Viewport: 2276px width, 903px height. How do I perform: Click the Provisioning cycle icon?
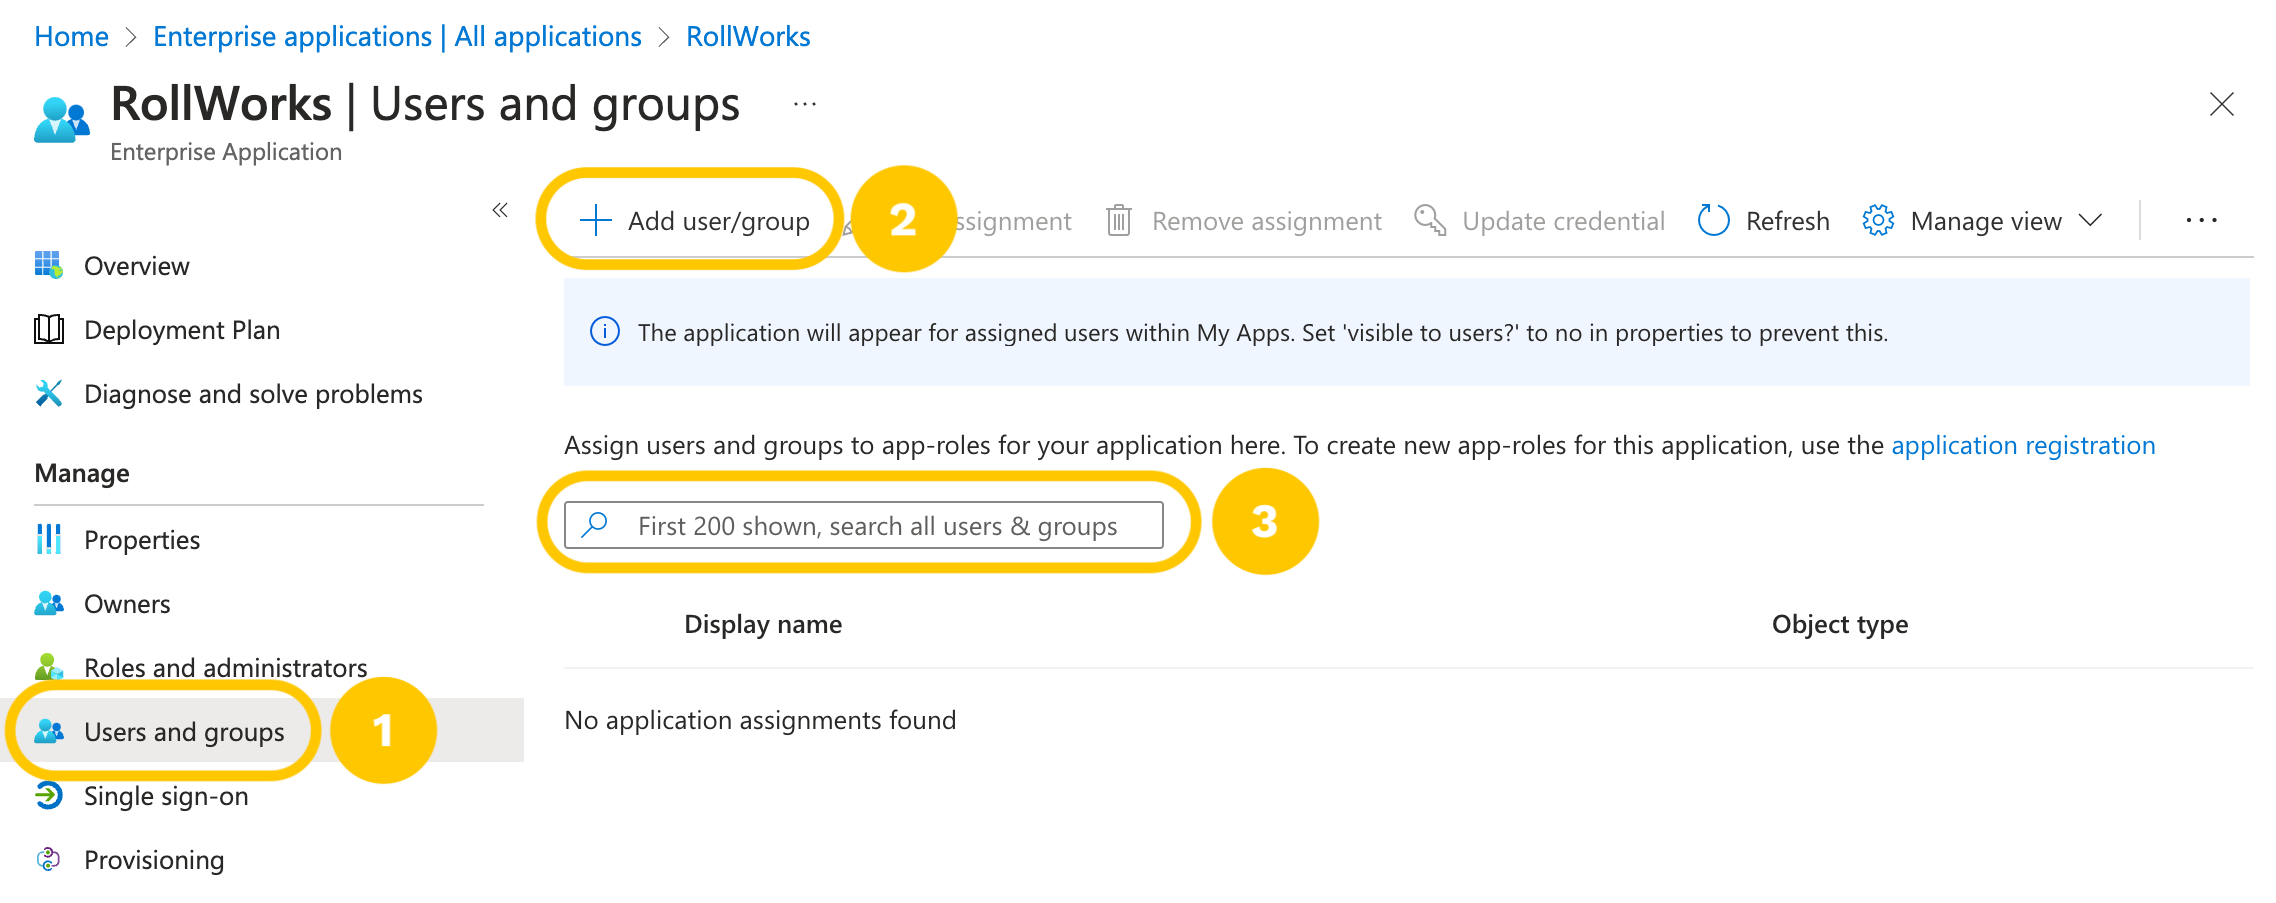click(x=48, y=859)
